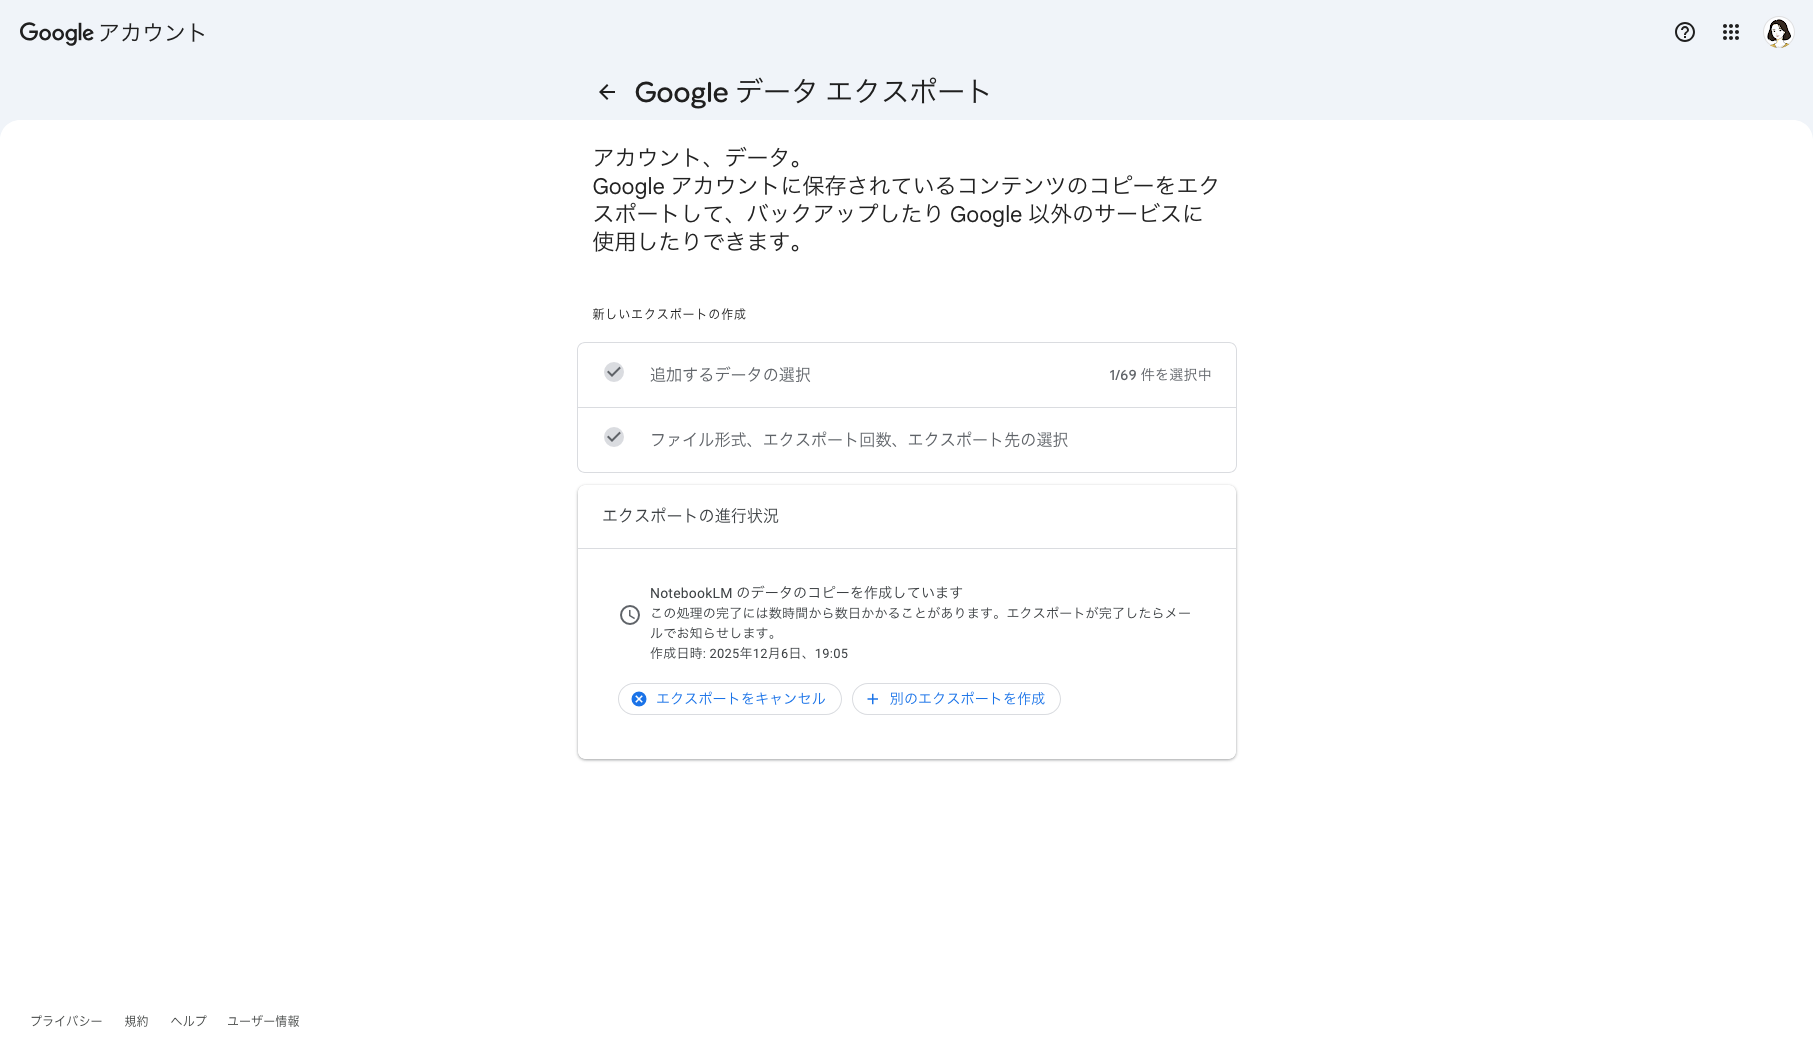Open the Google apps grid menu
Image resolution: width=1813 pixels, height=1046 pixels.
(1731, 32)
